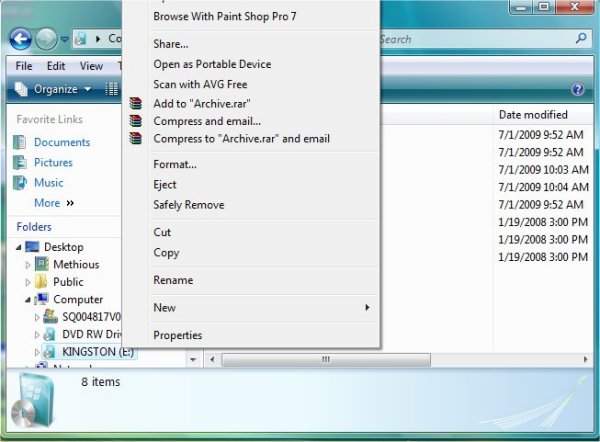Open the View menu
The height and width of the screenshot is (442, 600).
[91, 66]
